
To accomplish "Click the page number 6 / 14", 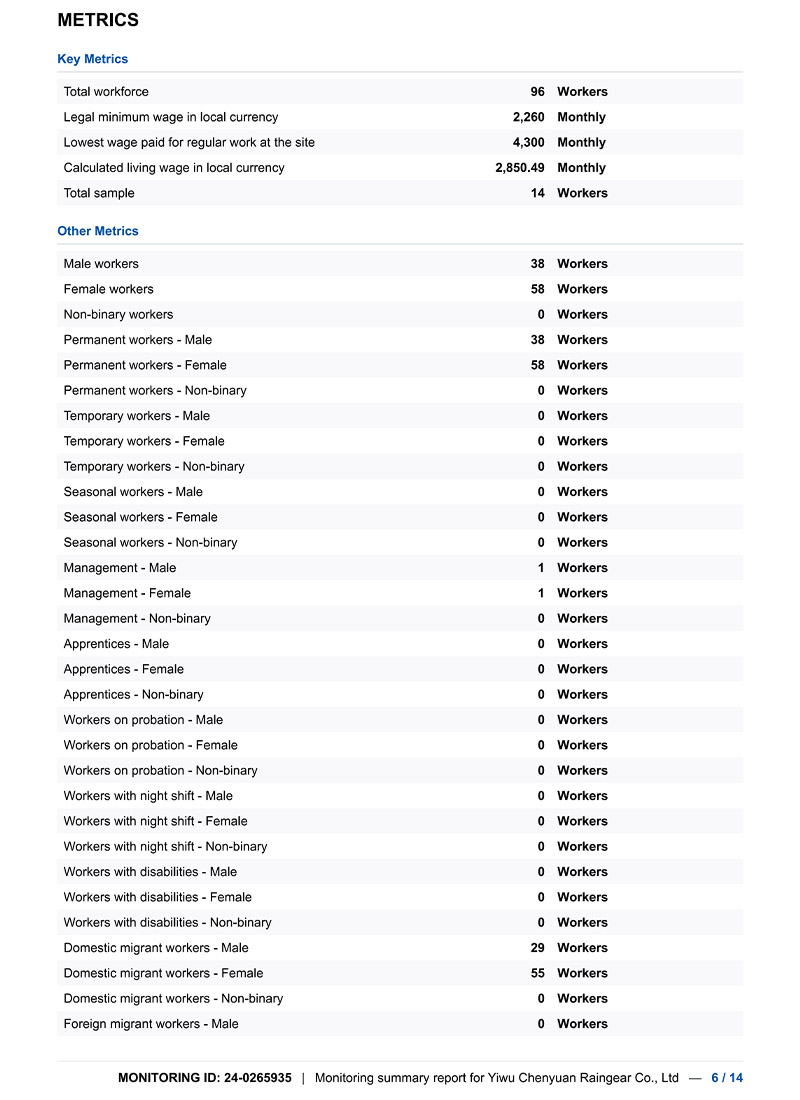I will point(727,1078).
